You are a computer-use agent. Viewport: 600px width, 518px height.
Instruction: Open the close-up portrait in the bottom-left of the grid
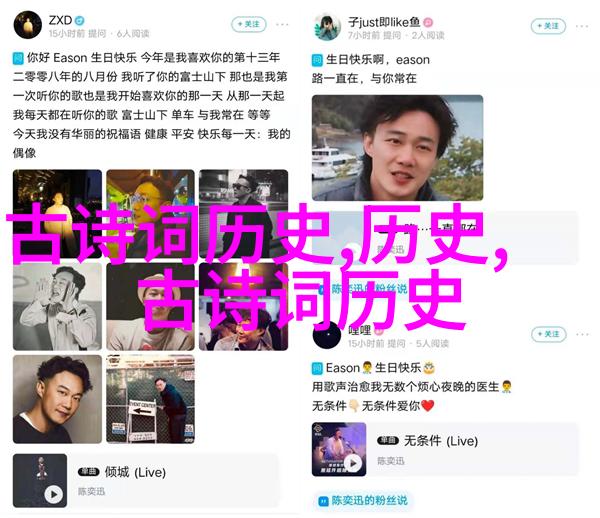point(57,399)
